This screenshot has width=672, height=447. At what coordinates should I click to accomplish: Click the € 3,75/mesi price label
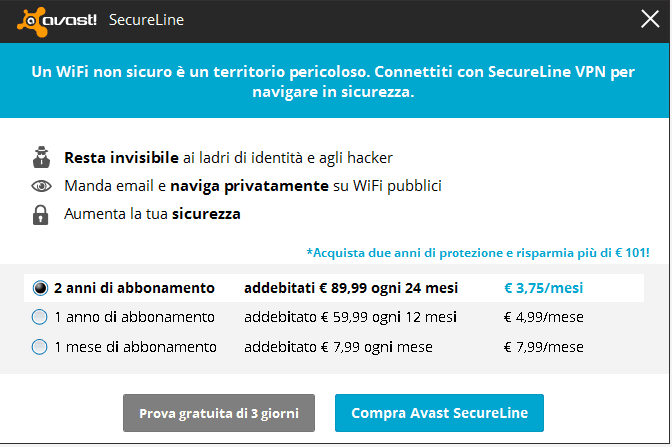(x=543, y=288)
